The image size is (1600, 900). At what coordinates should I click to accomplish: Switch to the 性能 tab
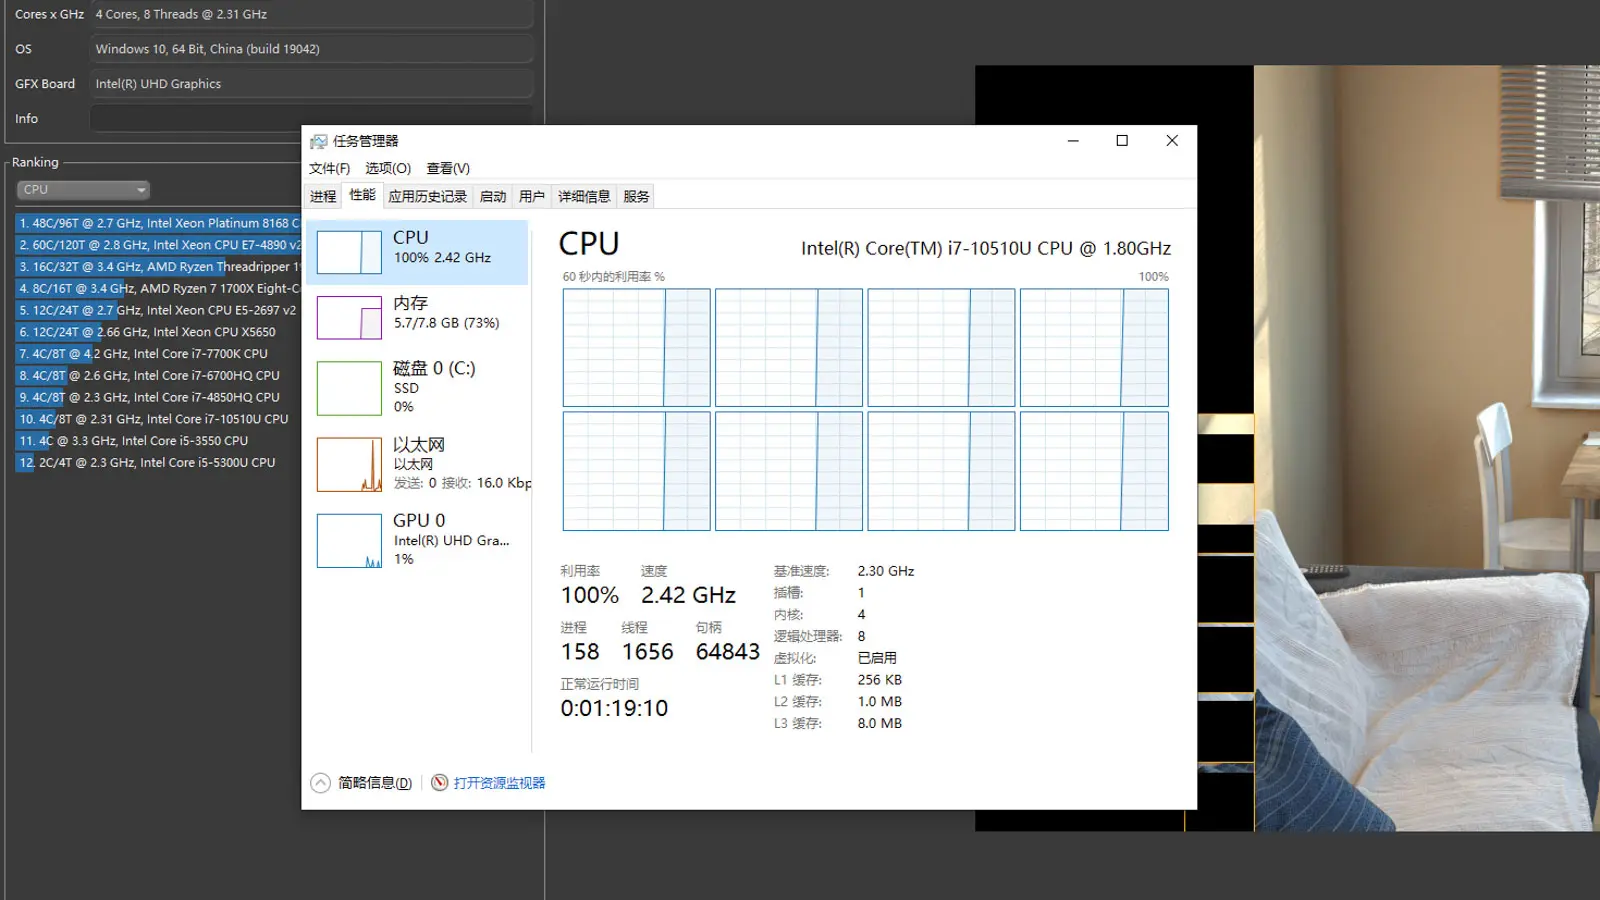[362, 195]
